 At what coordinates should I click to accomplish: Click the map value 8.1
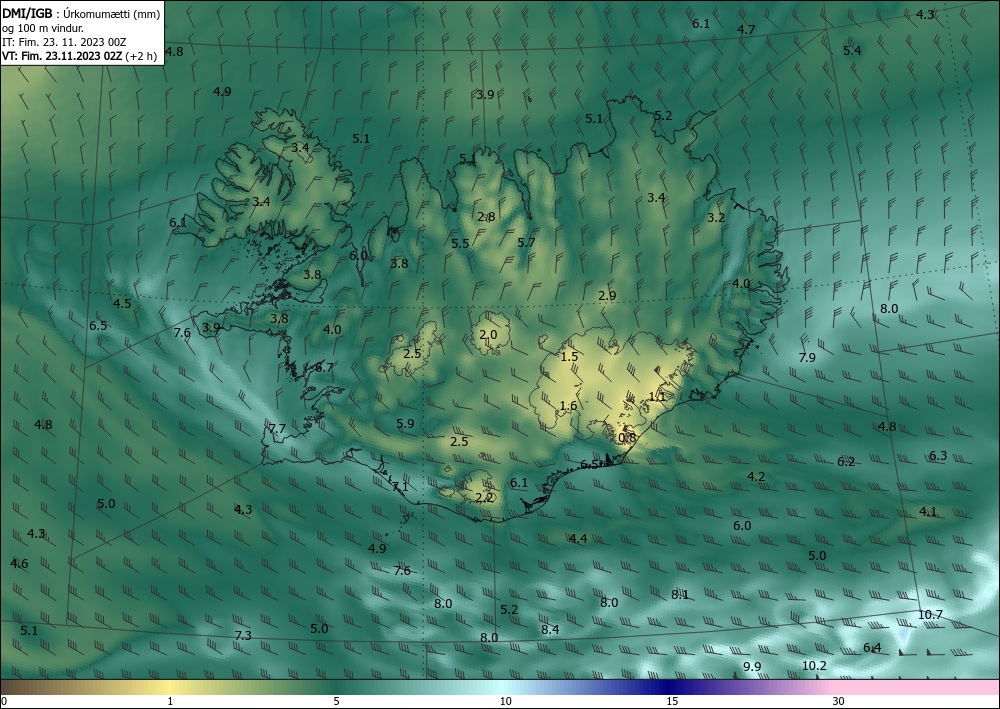click(680, 595)
